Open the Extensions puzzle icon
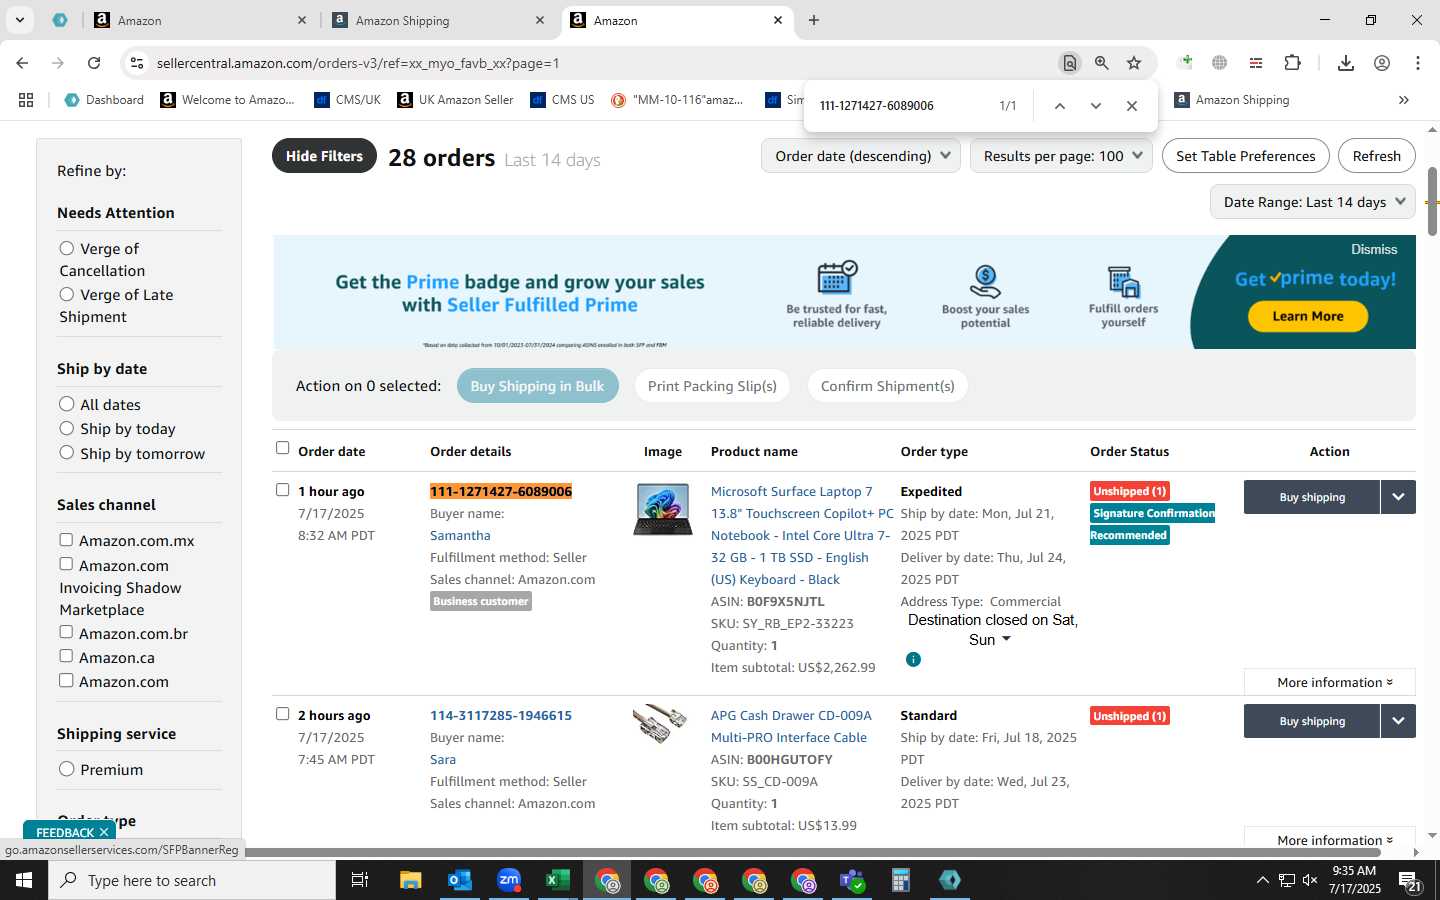The height and width of the screenshot is (900, 1440). pyautogui.click(x=1292, y=63)
